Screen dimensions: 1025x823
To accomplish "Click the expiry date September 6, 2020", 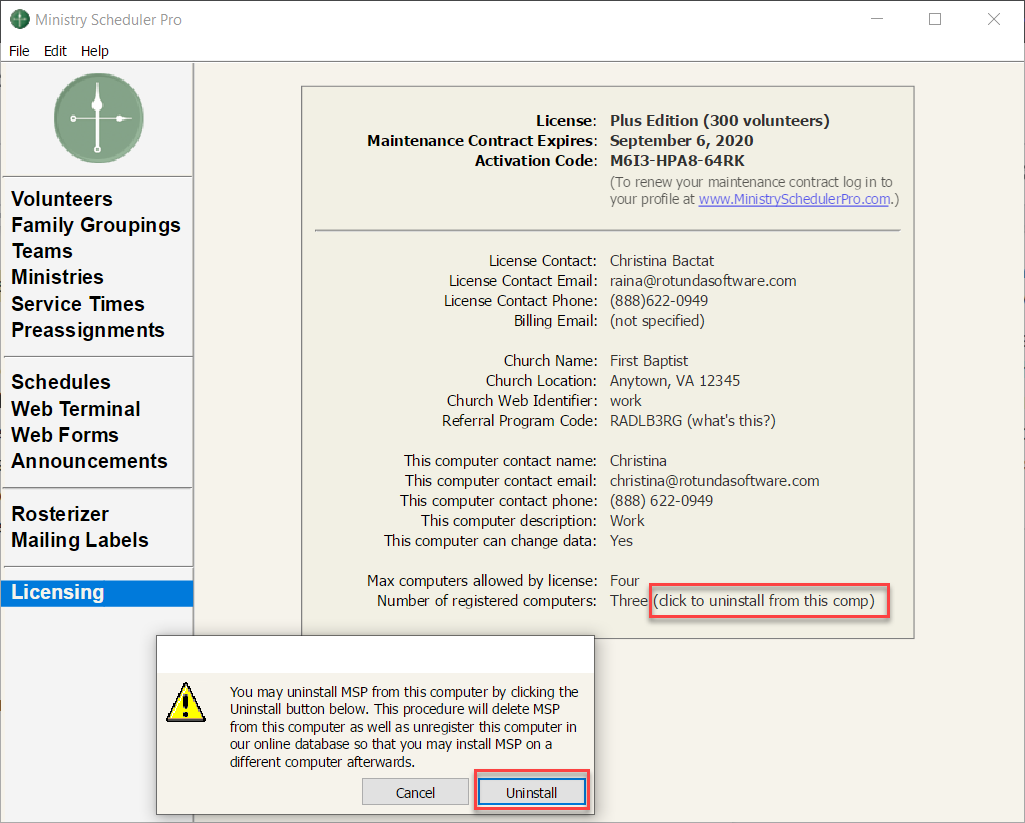I will click(681, 141).
